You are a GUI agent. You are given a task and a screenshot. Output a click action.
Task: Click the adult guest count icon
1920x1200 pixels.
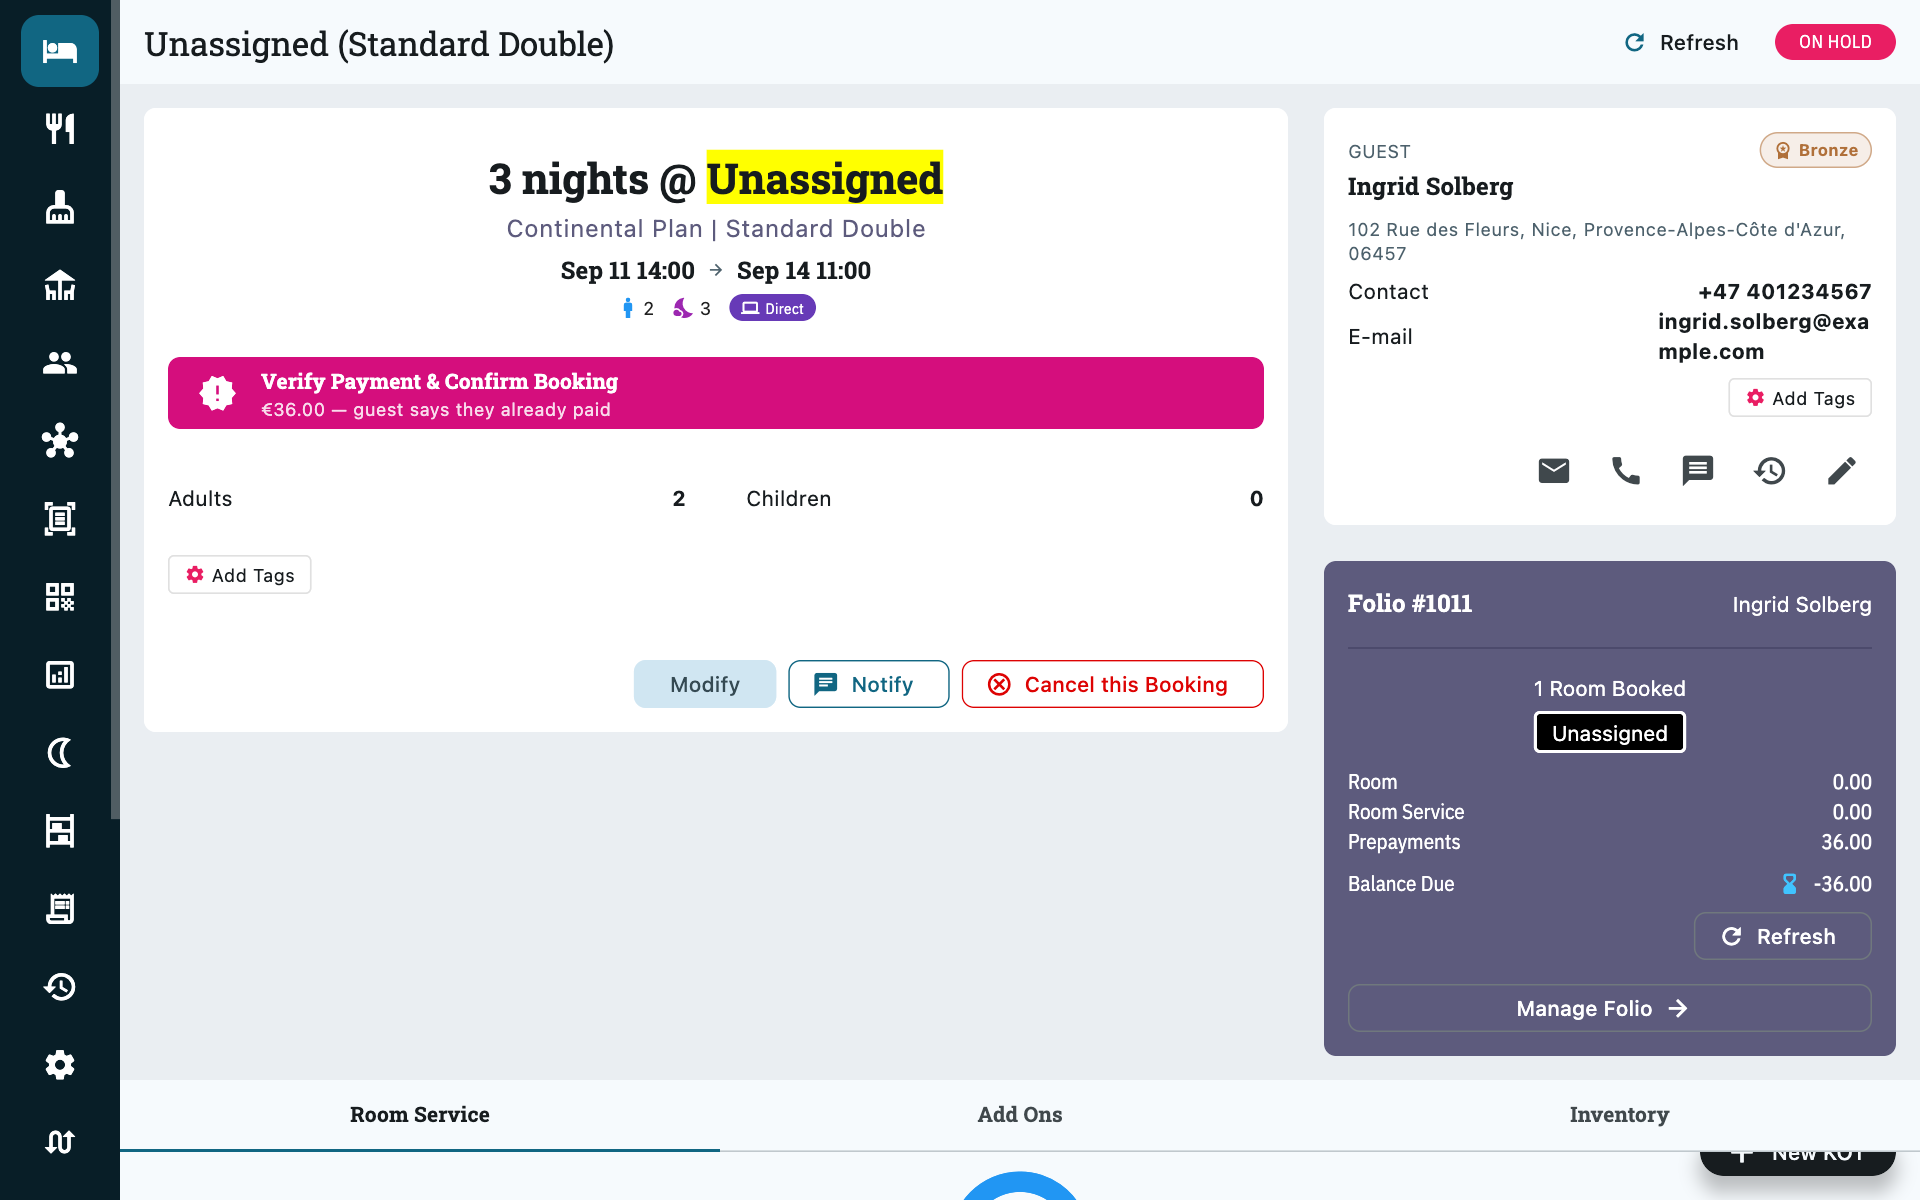point(627,308)
